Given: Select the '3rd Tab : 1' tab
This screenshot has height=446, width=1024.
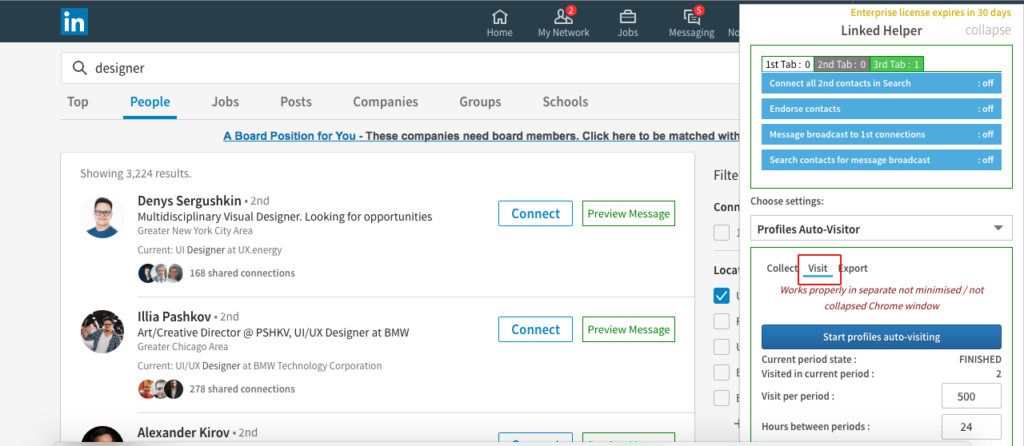Looking at the screenshot, I should 897,64.
